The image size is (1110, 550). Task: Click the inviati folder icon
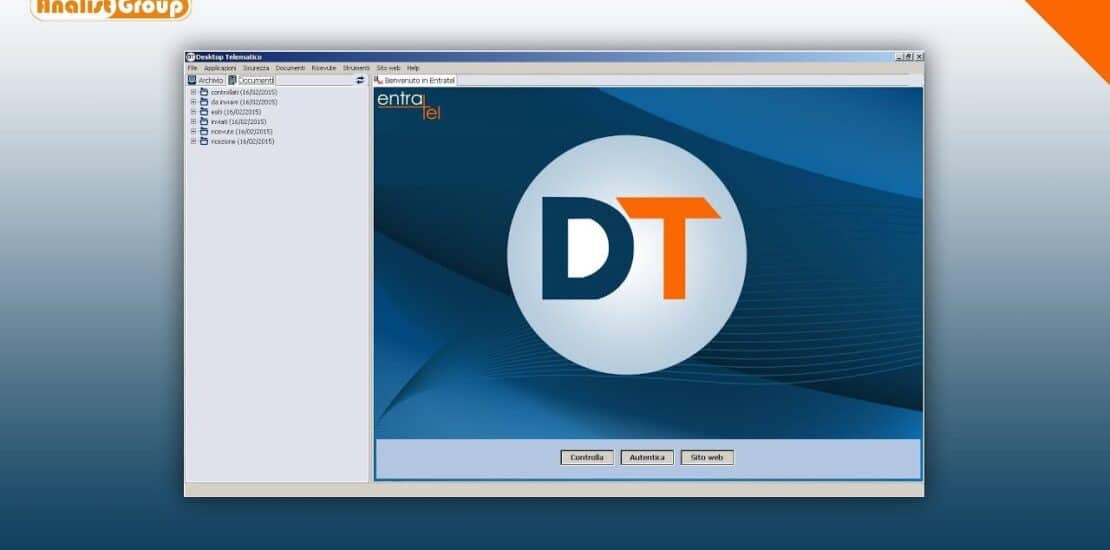[204, 122]
